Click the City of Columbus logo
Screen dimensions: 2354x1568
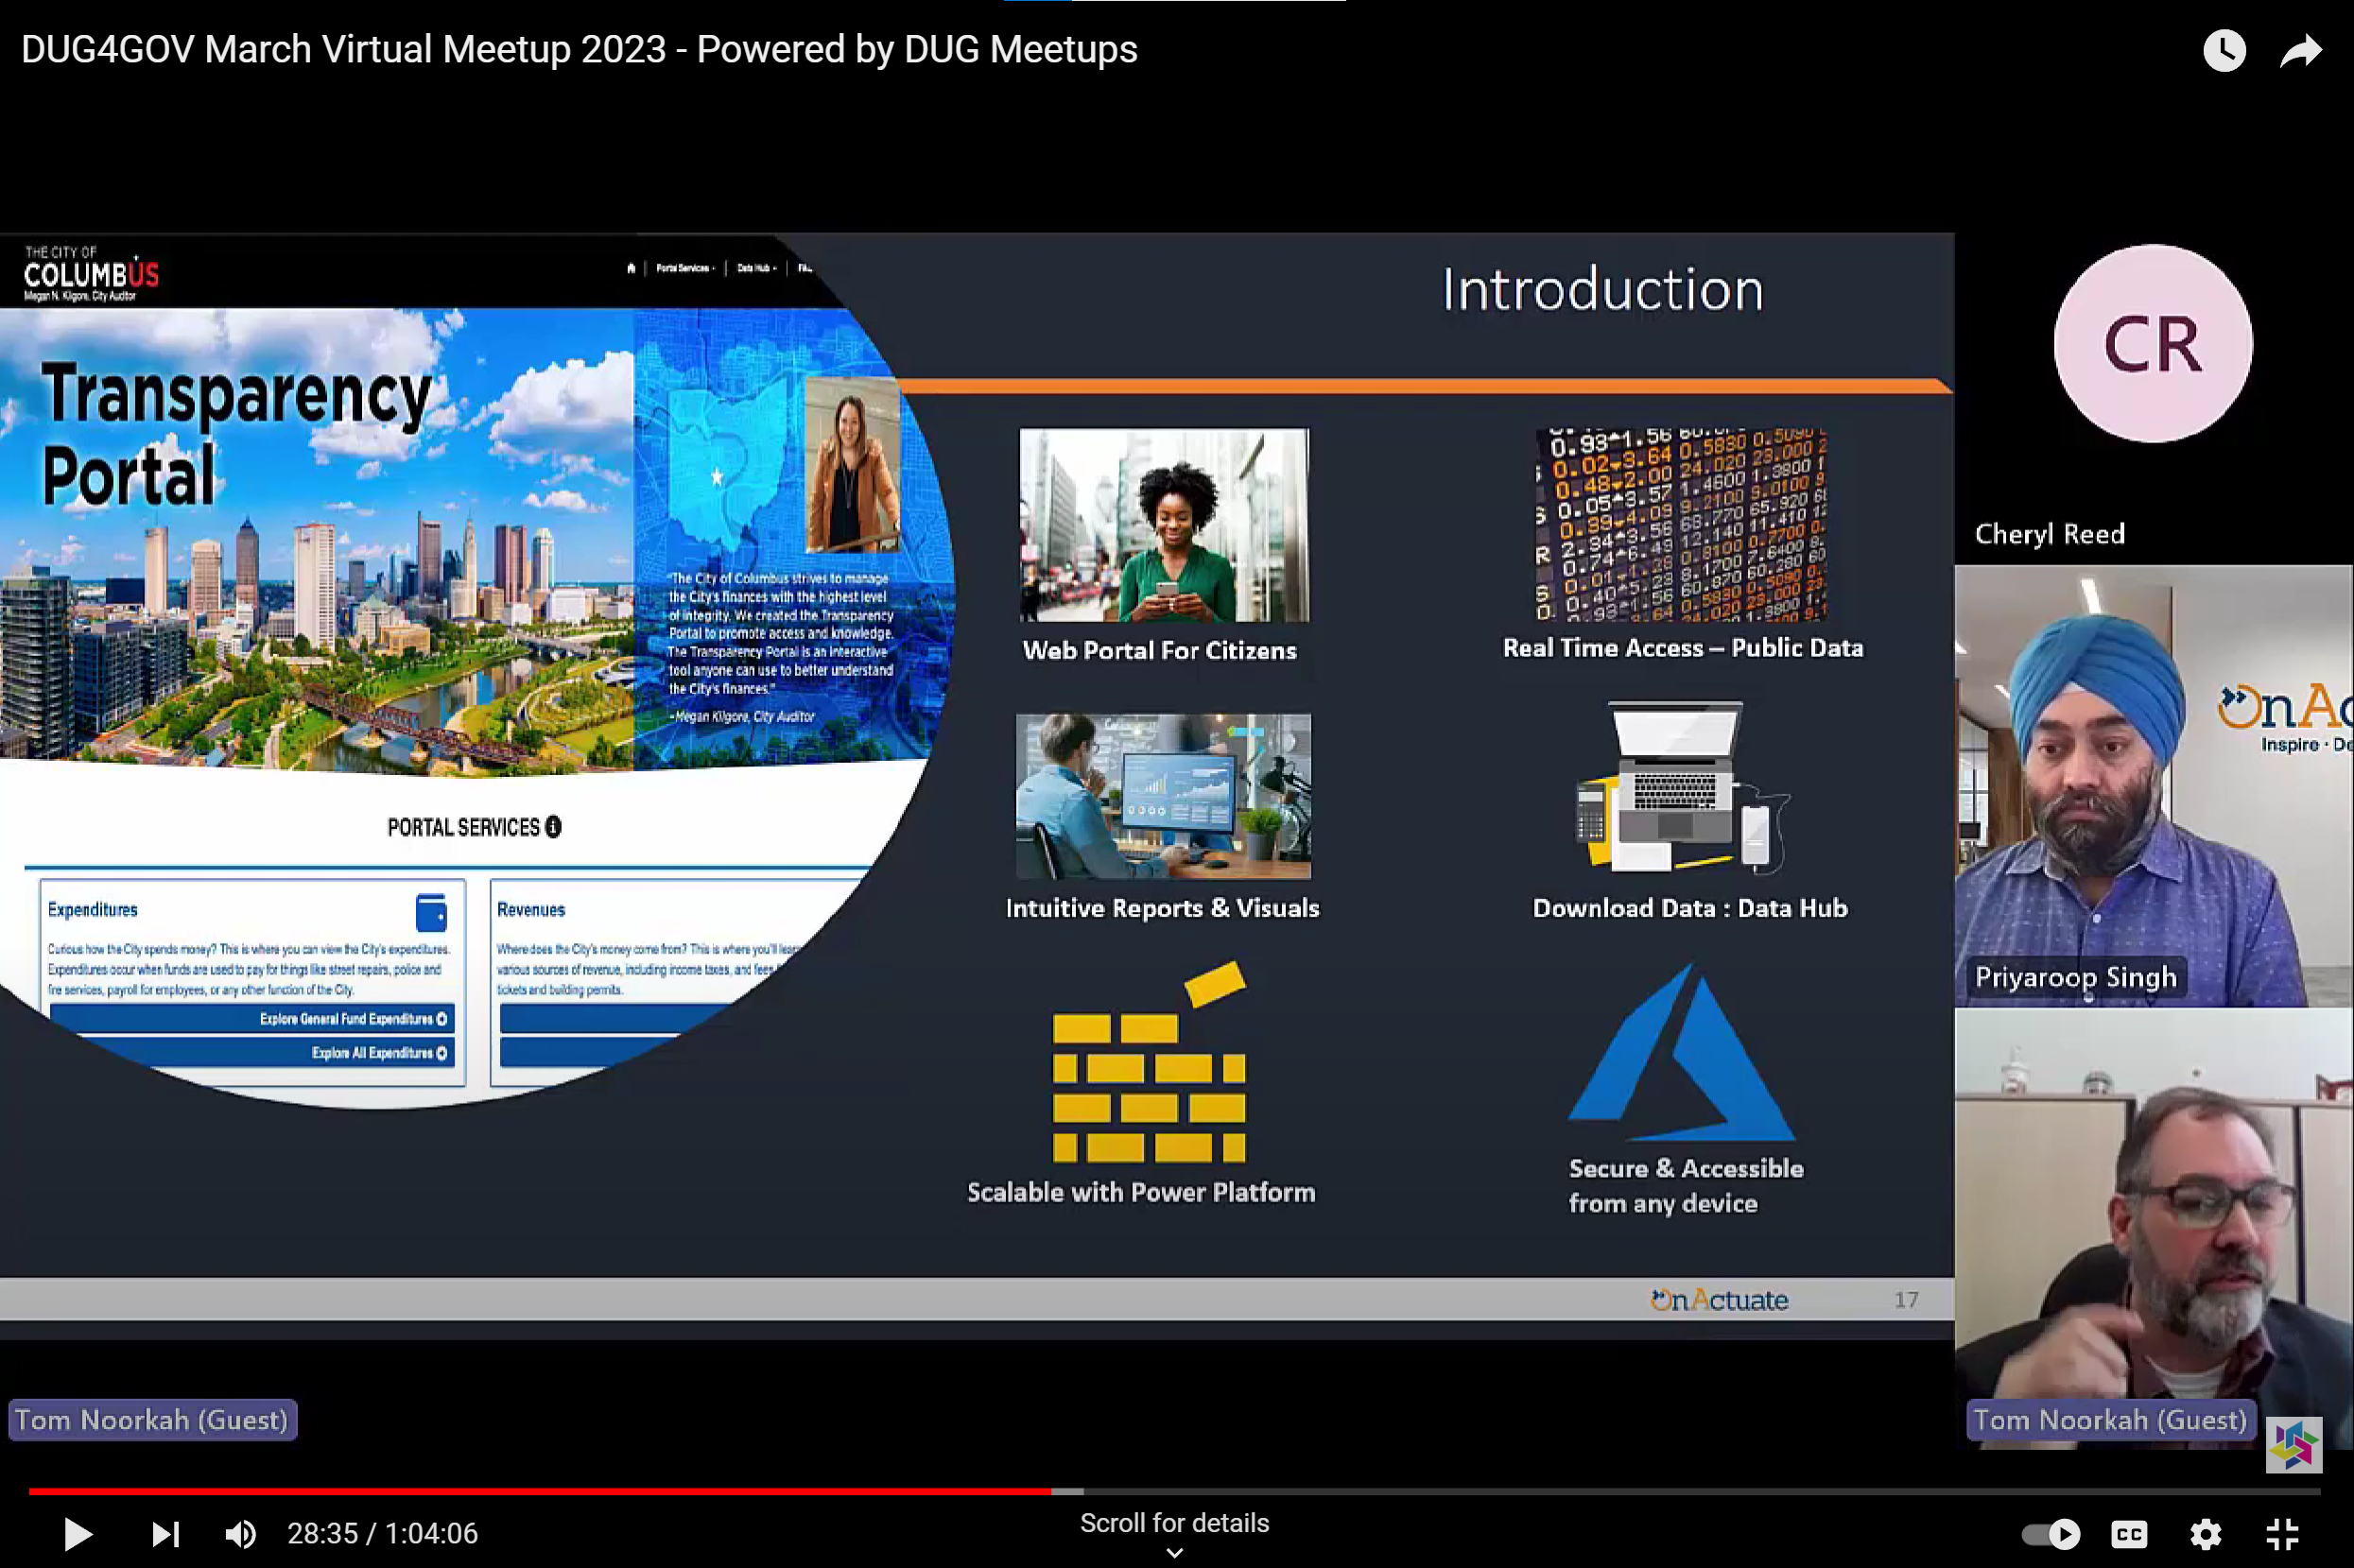point(90,273)
